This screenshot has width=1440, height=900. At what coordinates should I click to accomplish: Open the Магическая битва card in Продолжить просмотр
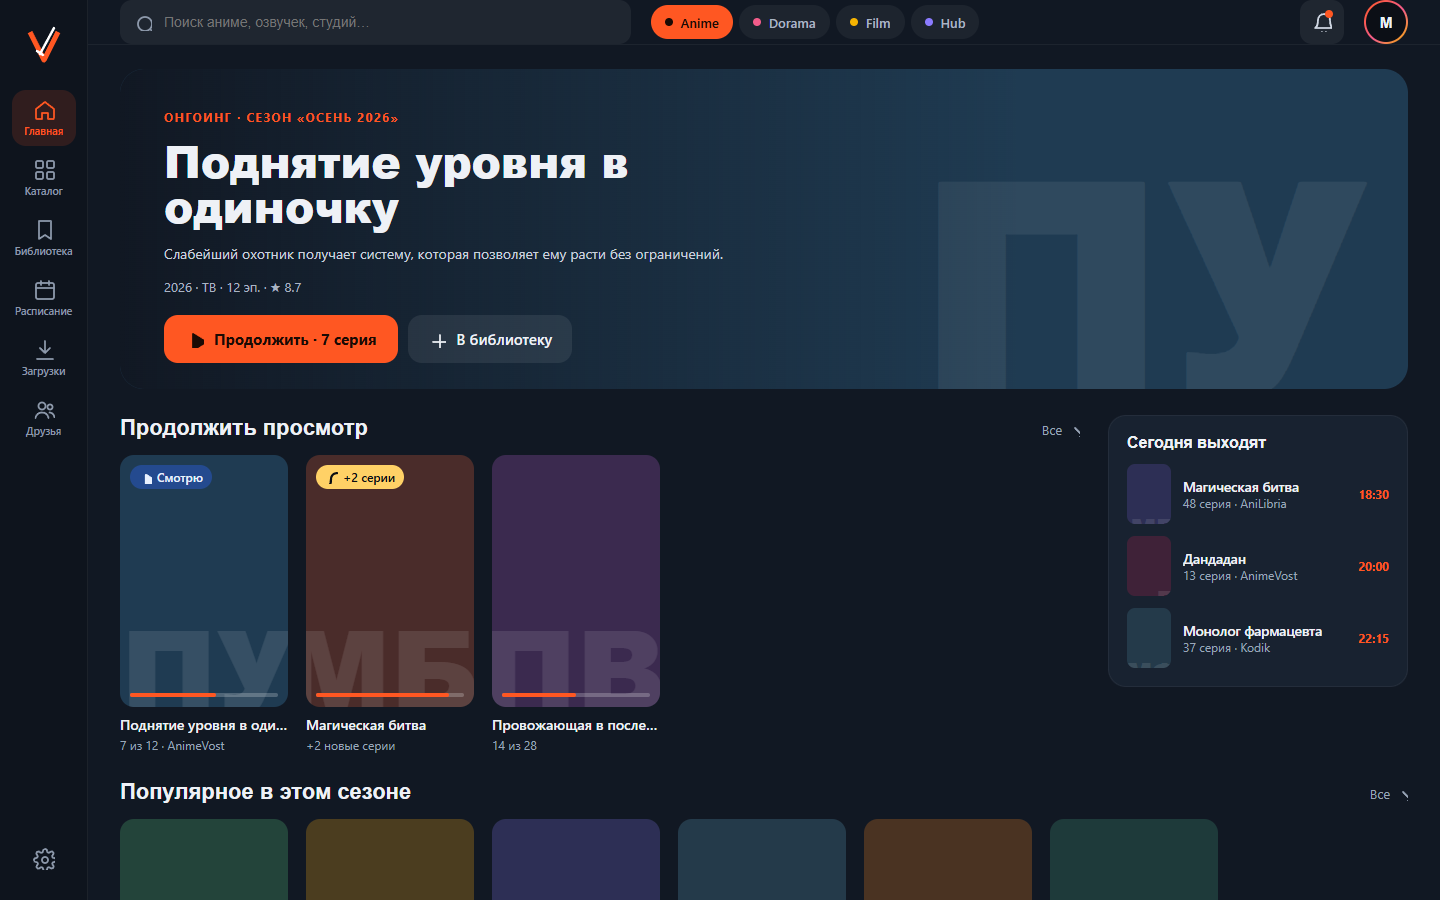(x=390, y=581)
